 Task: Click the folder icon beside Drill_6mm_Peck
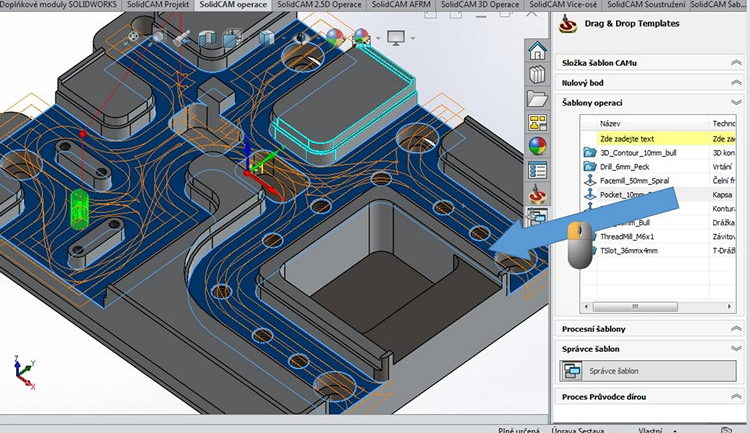click(x=590, y=167)
